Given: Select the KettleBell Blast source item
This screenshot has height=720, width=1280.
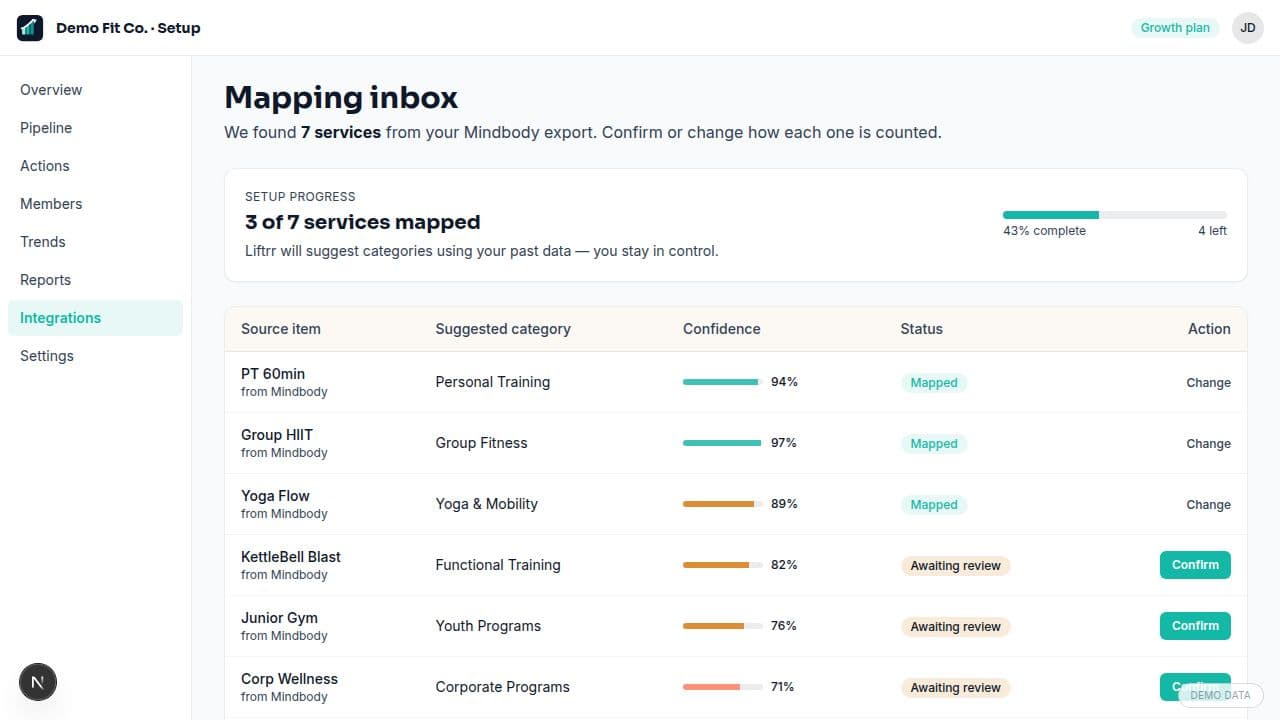Looking at the screenshot, I should click(x=291, y=557).
